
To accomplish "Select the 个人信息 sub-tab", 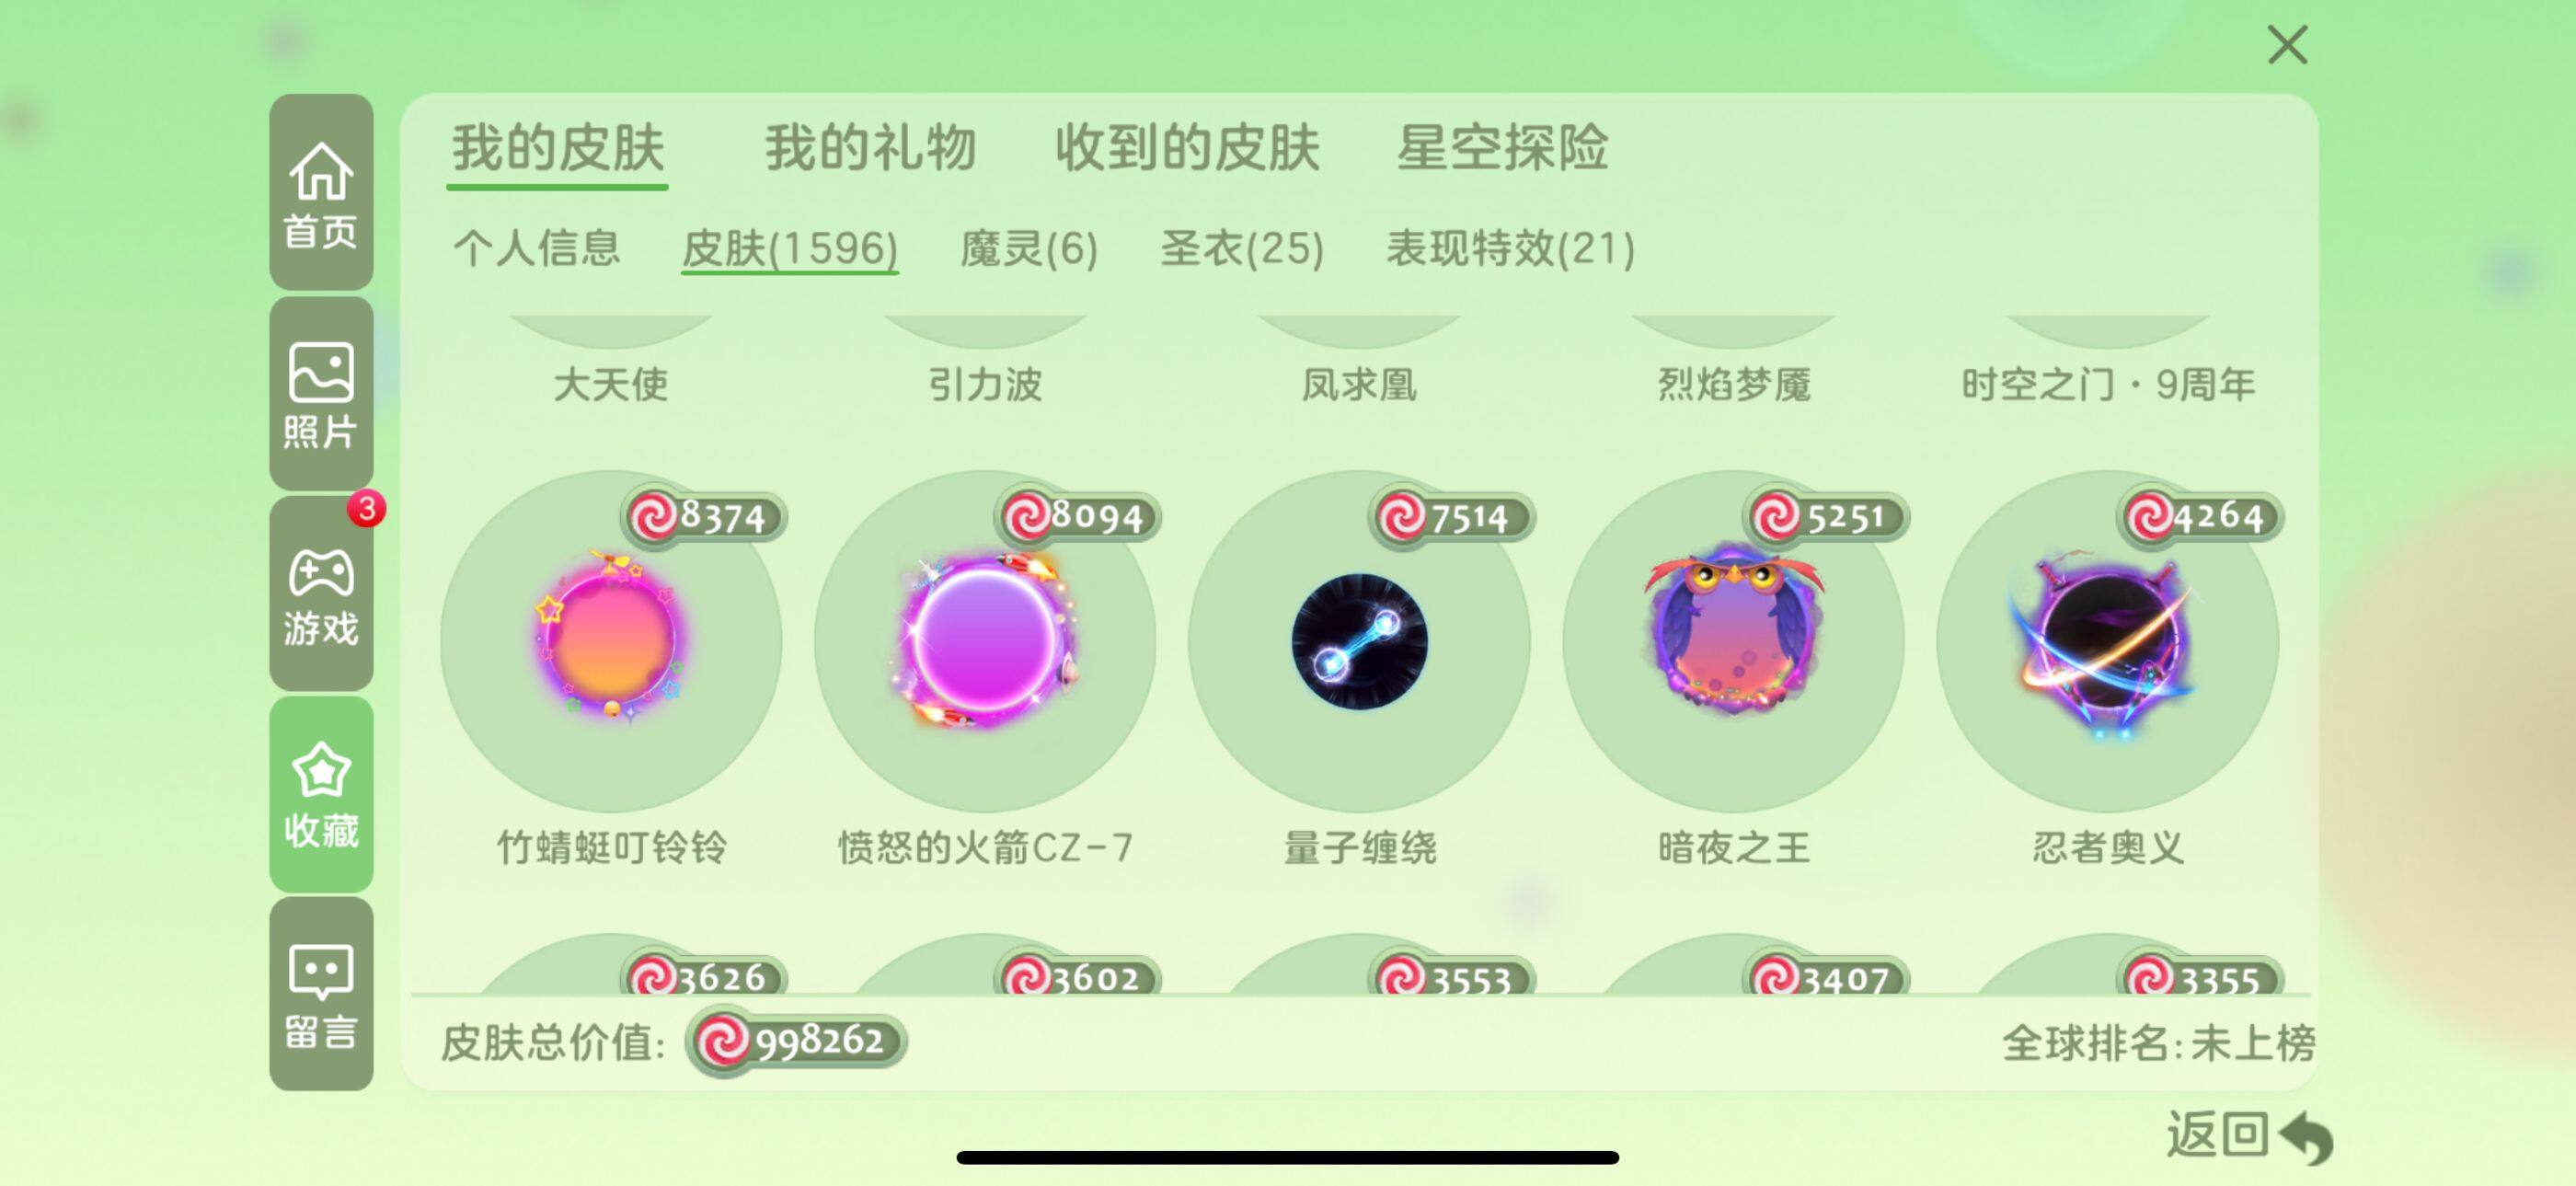I will (537, 247).
